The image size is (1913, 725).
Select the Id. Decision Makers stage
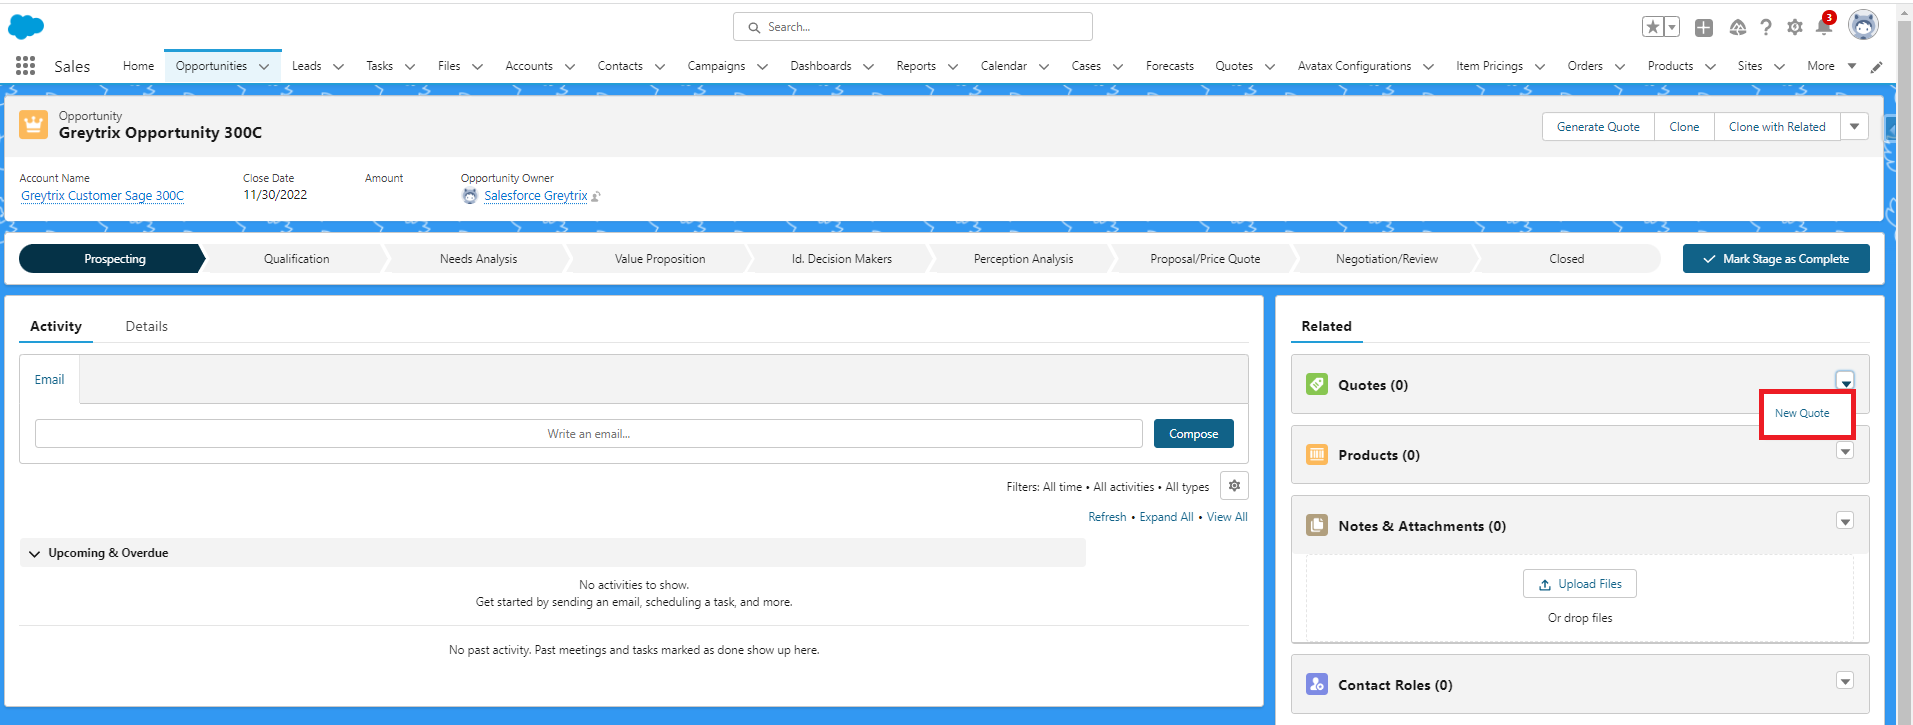(x=842, y=259)
